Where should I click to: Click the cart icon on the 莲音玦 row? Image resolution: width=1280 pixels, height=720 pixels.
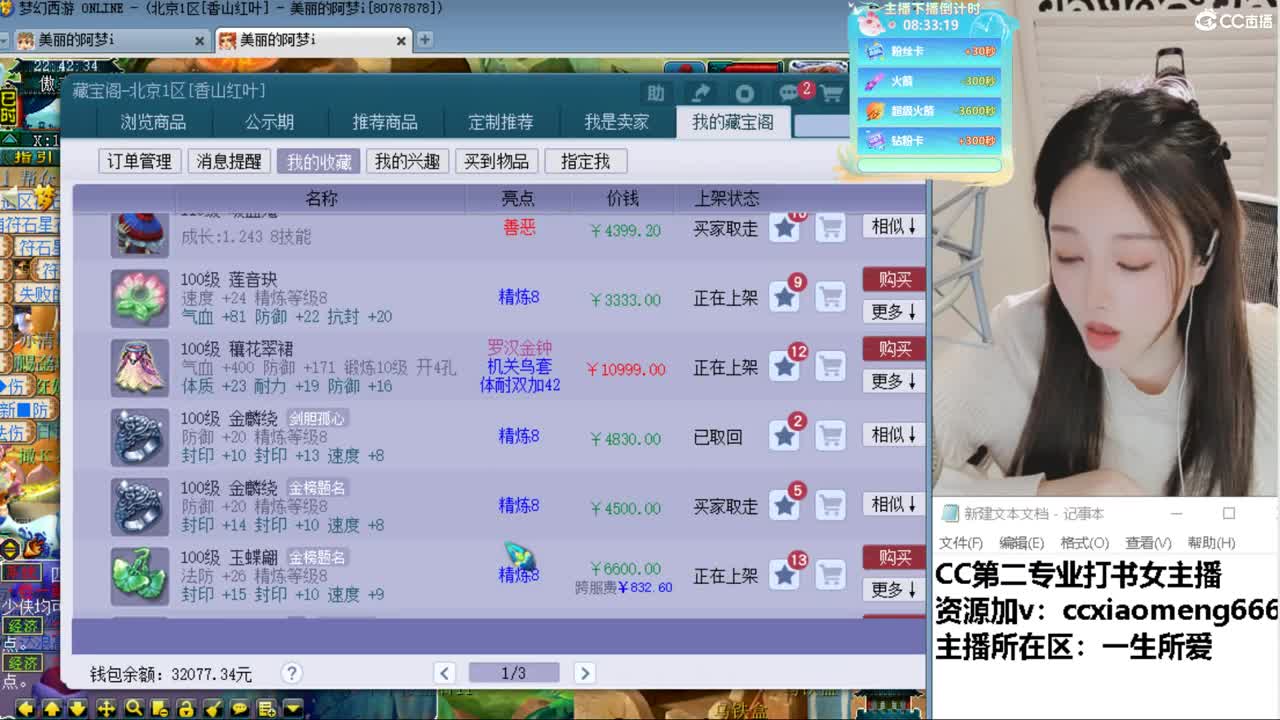click(830, 296)
